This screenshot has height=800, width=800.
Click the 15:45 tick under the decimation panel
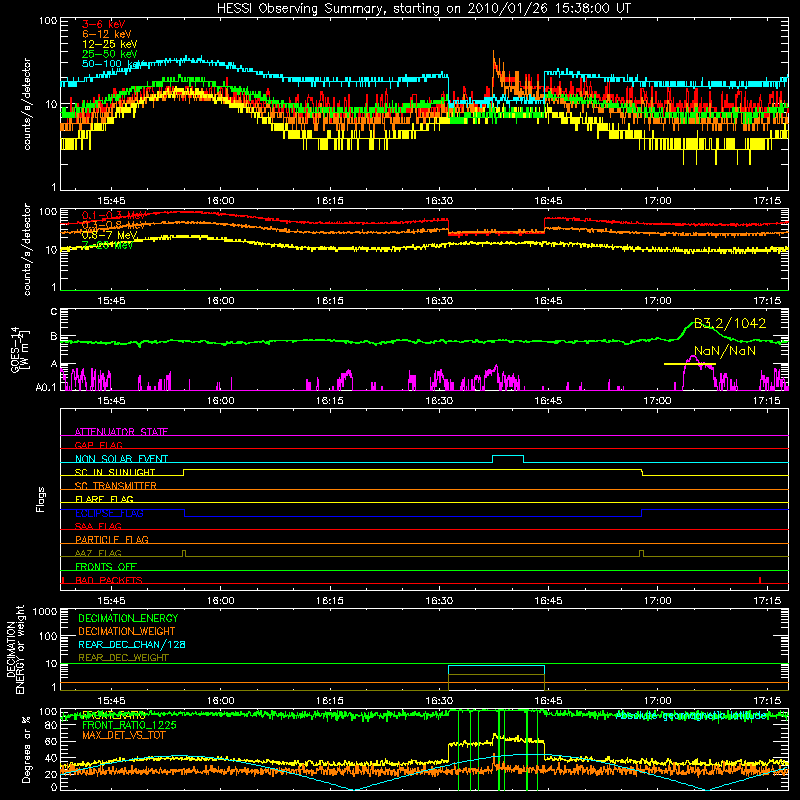(111, 701)
